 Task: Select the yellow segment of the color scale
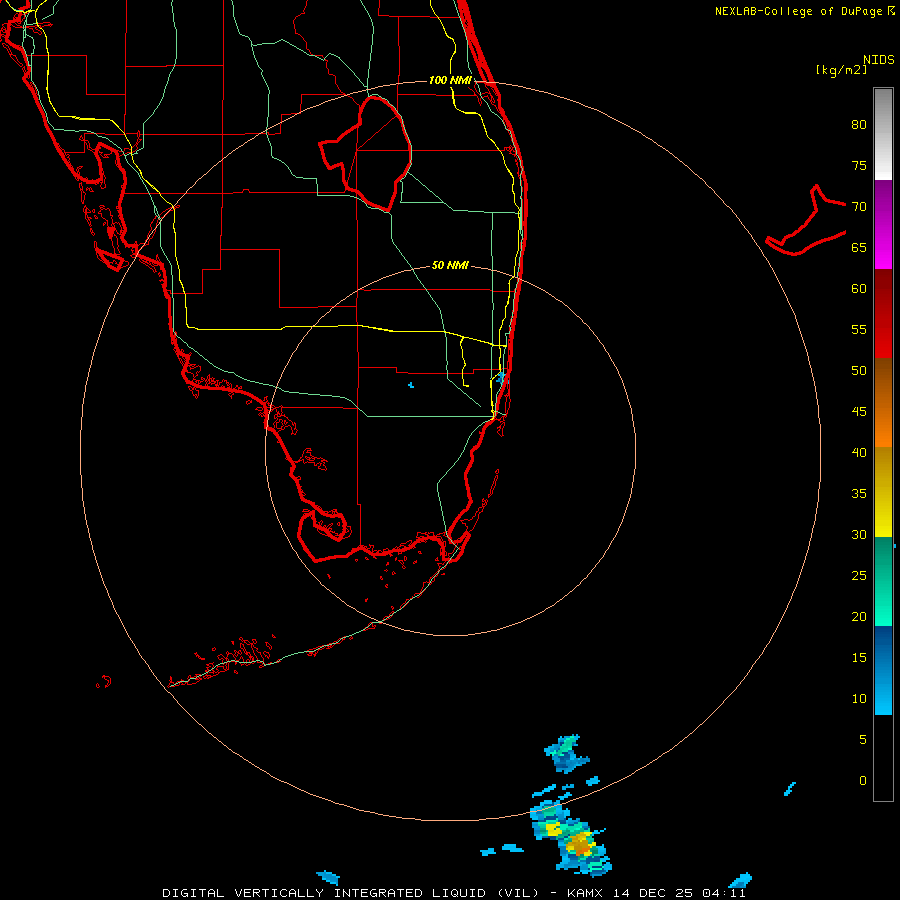click(883, 492)
